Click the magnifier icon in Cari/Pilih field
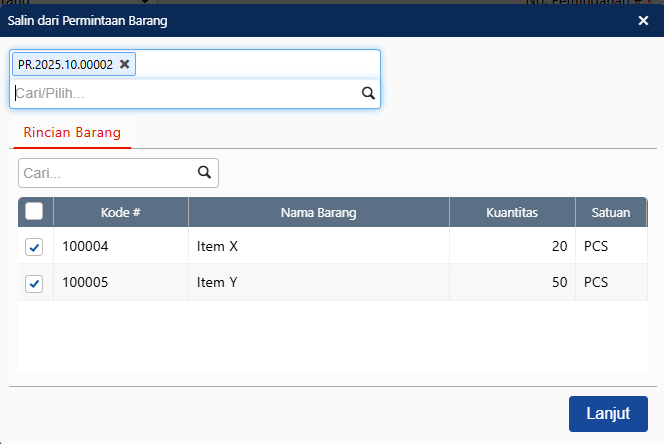 367,93
